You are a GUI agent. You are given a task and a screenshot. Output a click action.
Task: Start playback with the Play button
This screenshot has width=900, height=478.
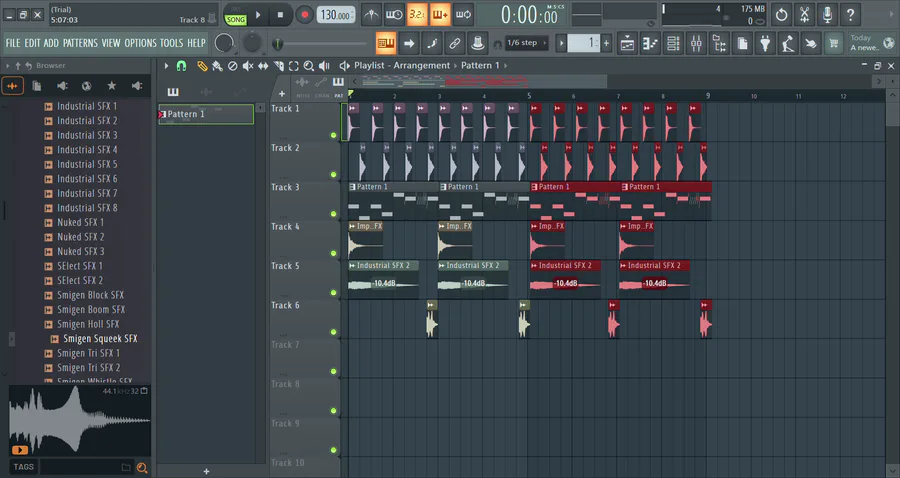pyautogui.click(x=258, y=15)
